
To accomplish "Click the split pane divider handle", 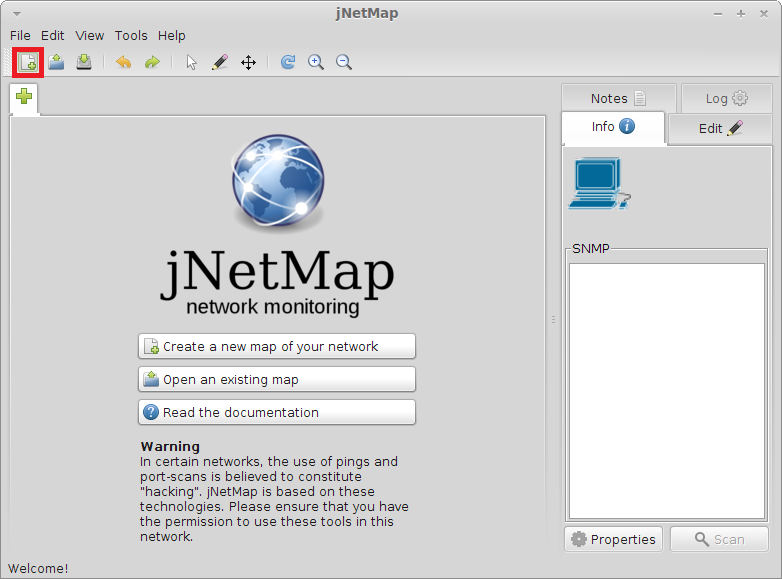I will click(553, 320).
